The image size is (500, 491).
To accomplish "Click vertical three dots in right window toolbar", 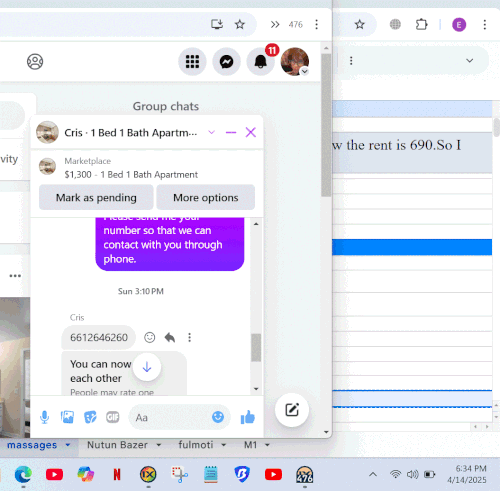I will pos(351,61).
